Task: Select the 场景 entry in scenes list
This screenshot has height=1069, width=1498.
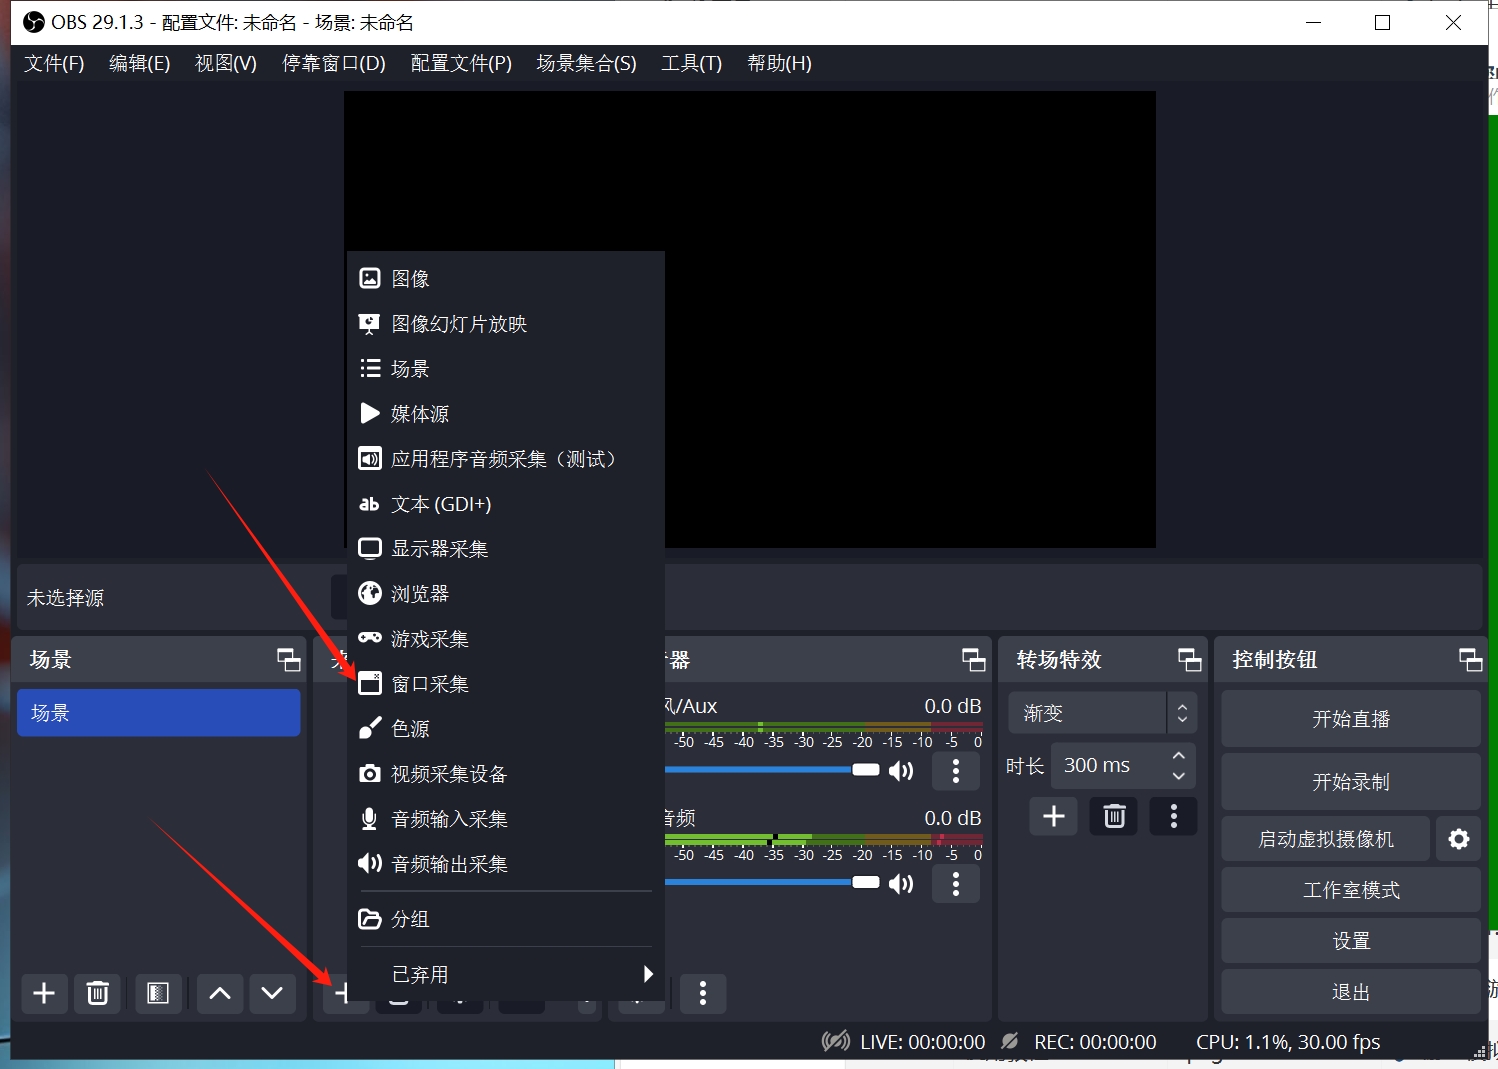Action: pyautogui.click(x=158, y=712)
